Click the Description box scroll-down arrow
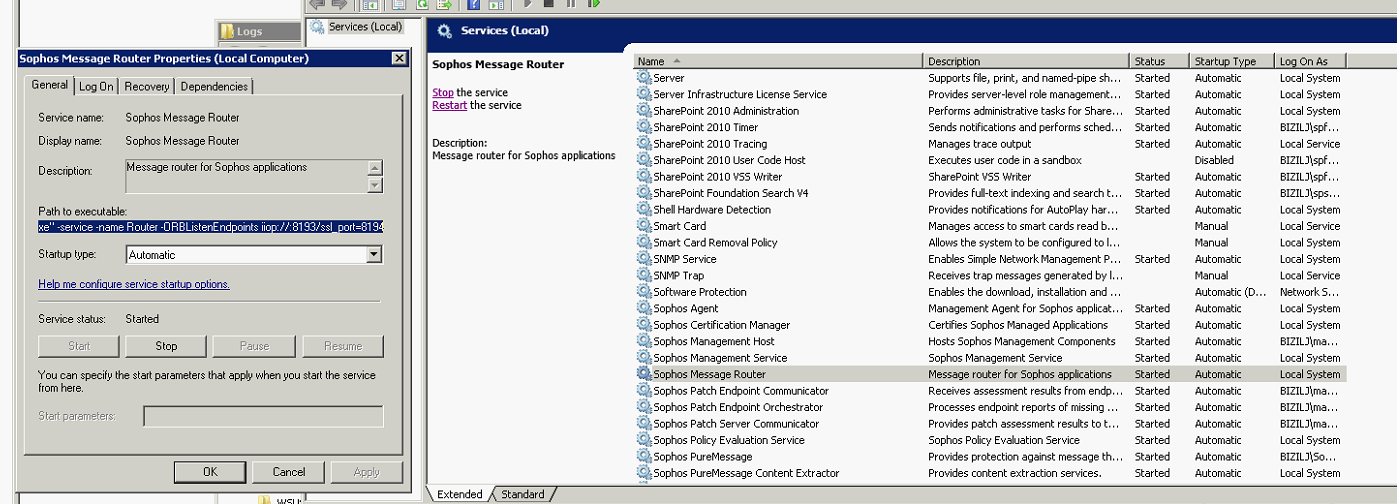 375,185
